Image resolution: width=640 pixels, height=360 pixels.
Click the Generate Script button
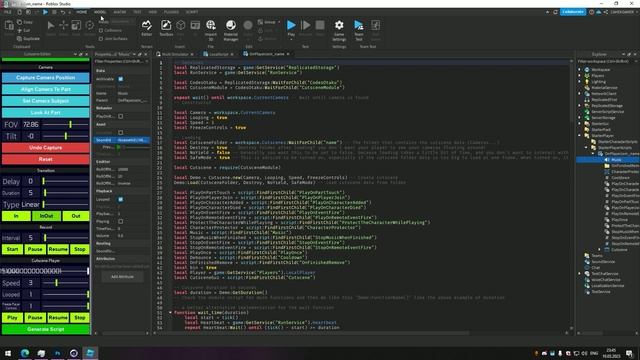[x=46, y=329]
